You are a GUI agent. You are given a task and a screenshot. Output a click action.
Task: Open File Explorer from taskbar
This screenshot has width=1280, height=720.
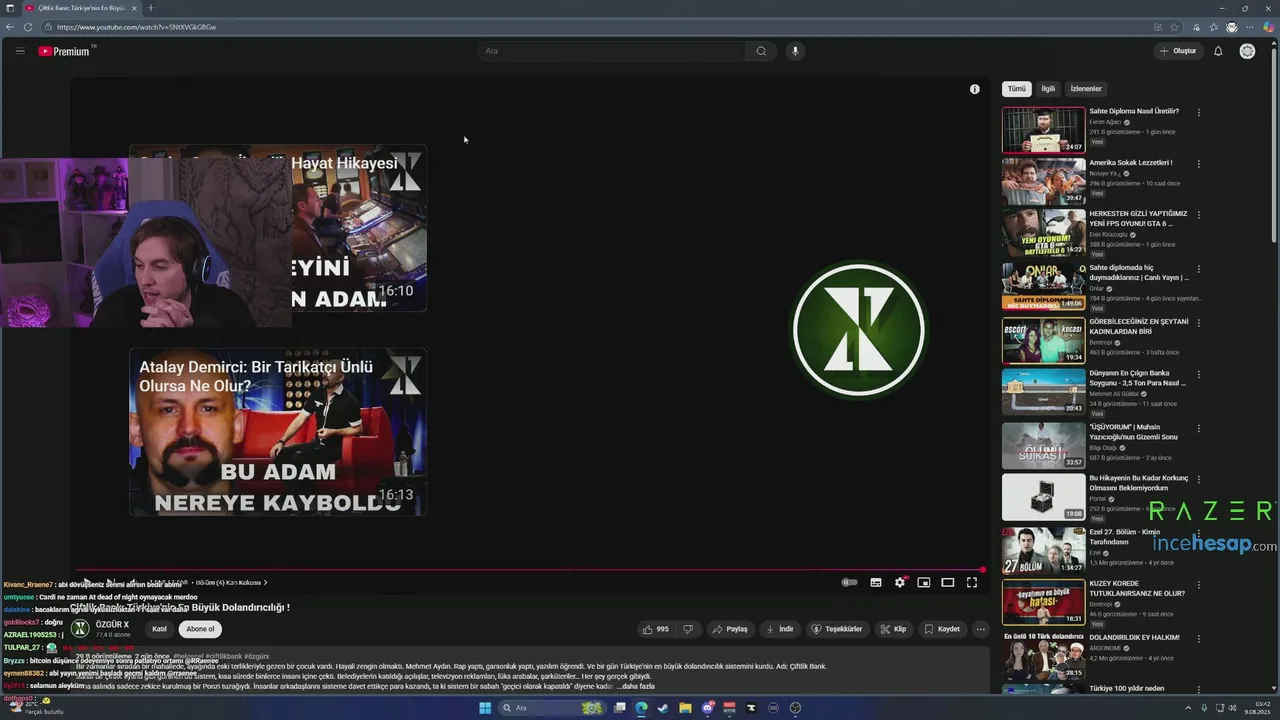(x=685, y=708)
